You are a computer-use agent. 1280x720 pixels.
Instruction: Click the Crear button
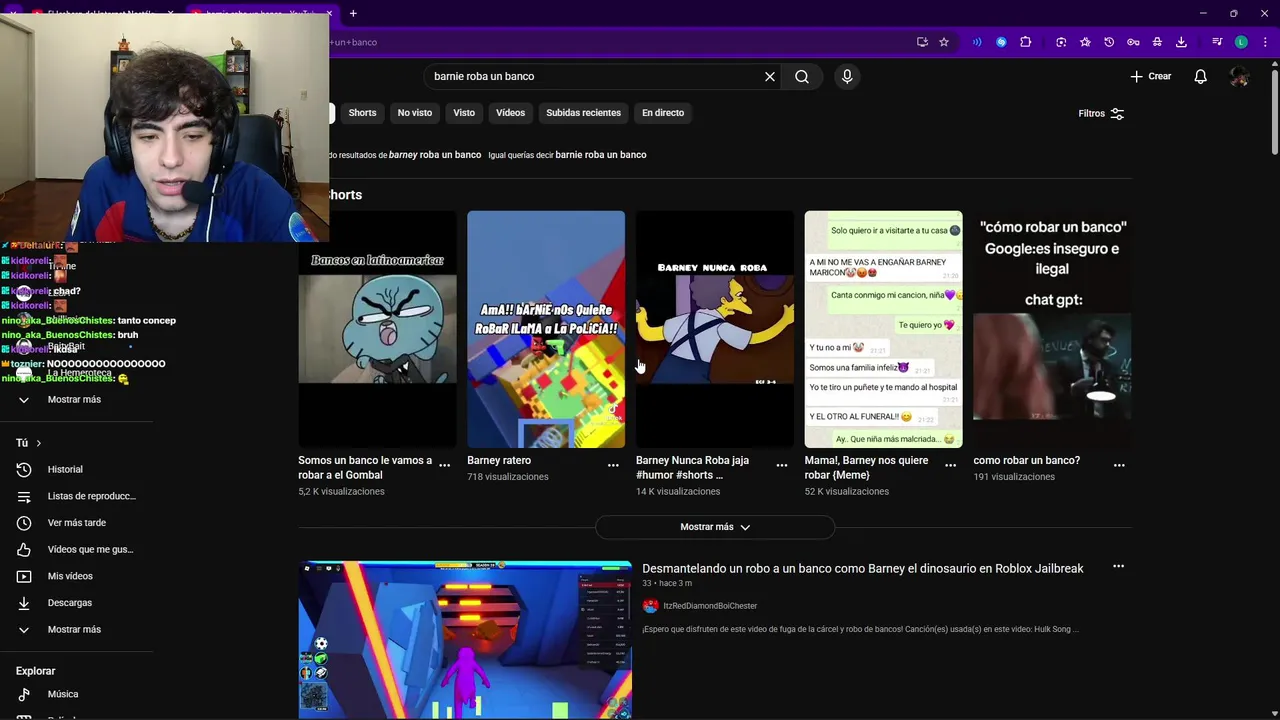click(1150, 76)
